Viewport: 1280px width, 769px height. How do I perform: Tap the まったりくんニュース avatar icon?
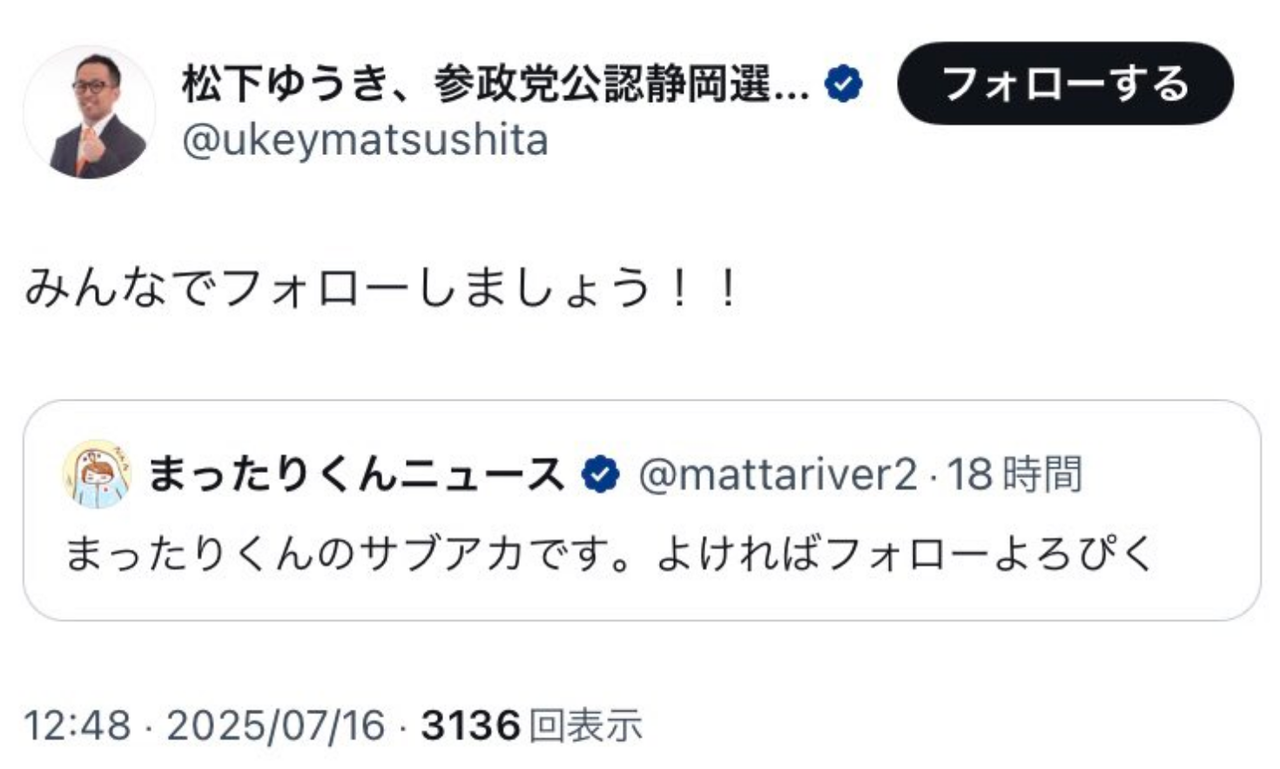(x=97, y=475)
